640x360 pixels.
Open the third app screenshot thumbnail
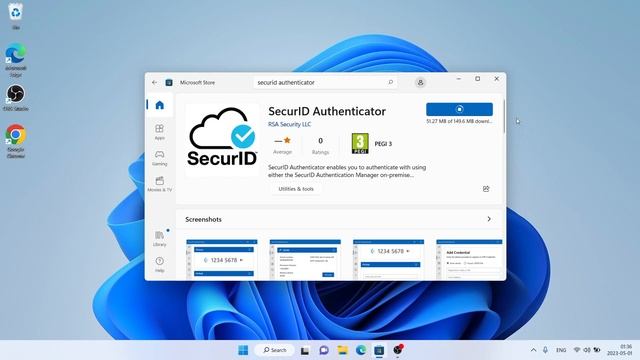click(x=388, y=259)
